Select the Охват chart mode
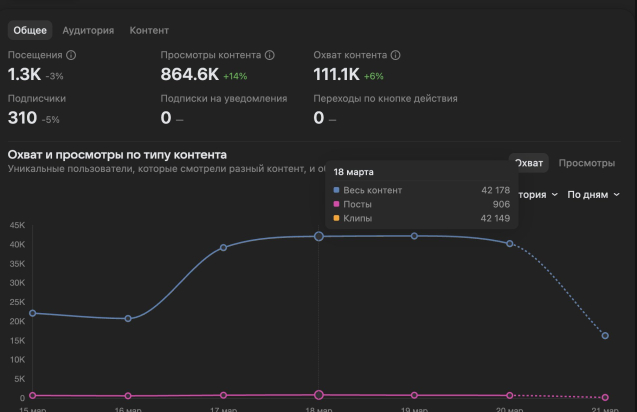This screenshot has height=412, width=637. coord(528,163)
